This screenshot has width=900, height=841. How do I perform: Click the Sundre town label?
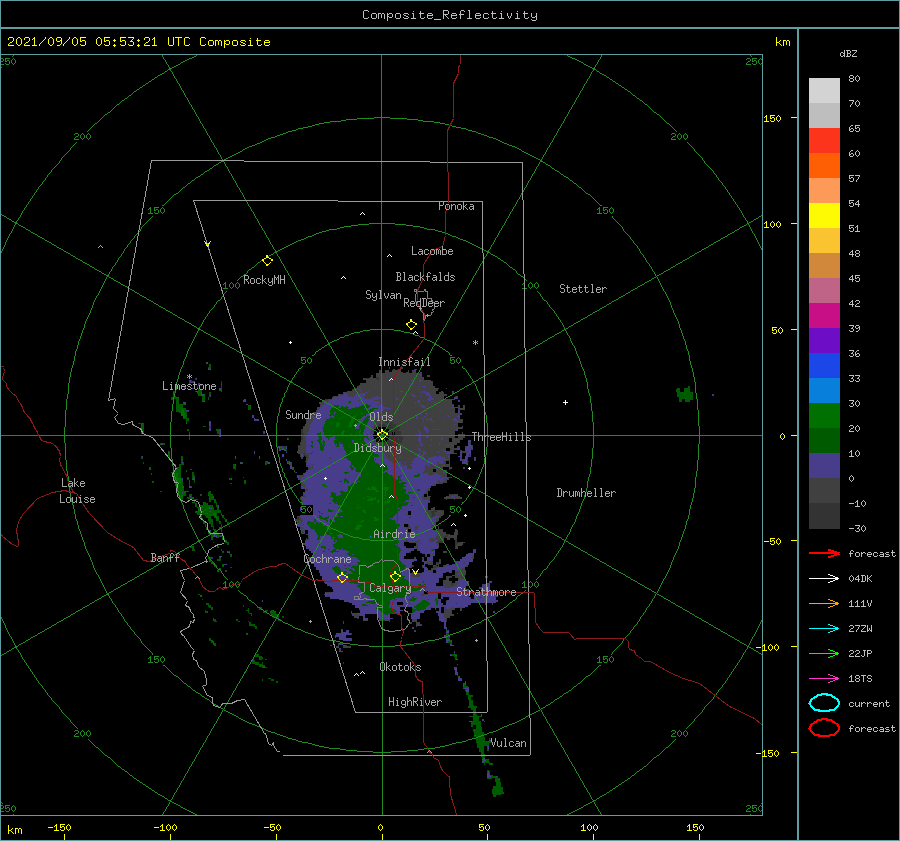tap(303, 414)
